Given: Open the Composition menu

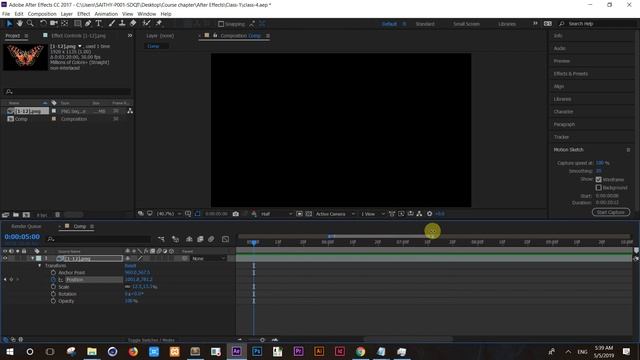Looking at the screenshot, I should coord(42,14).
